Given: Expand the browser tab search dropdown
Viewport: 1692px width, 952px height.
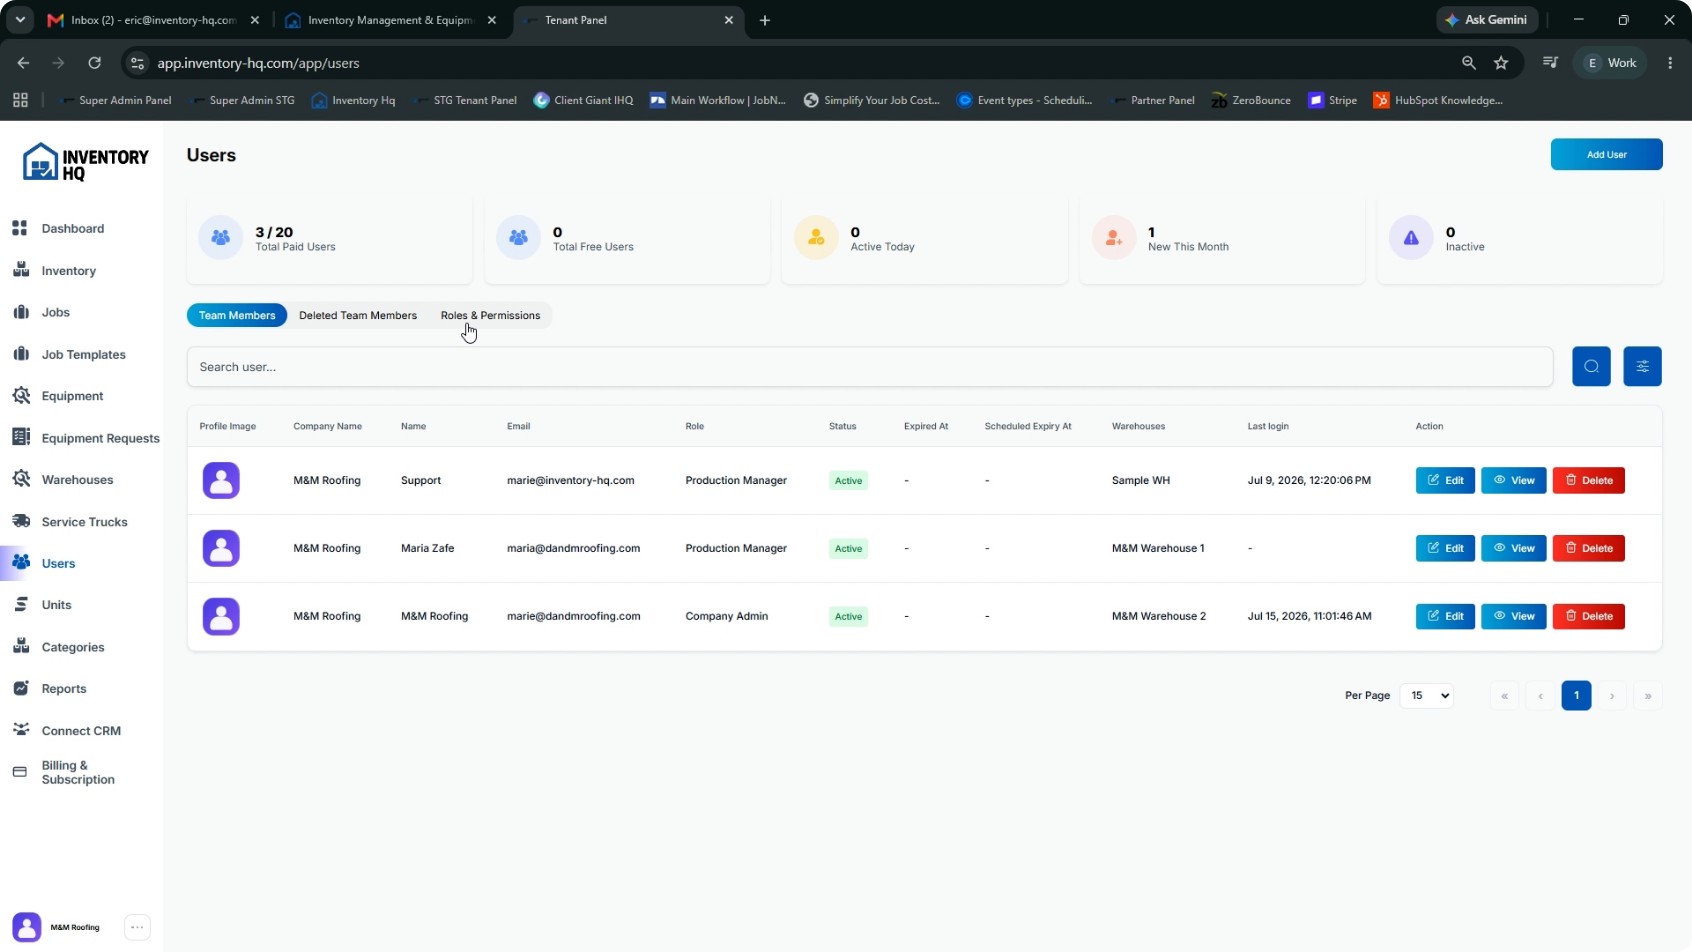Looking at the screenshot, I should 20,20.
